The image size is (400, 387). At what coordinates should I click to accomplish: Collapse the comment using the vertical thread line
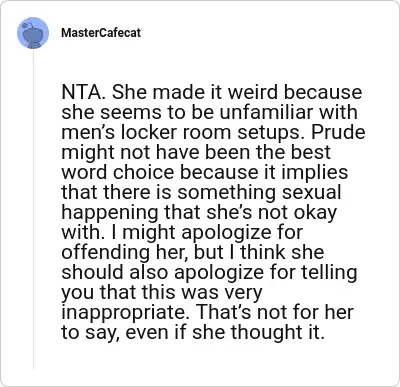[33, 209]
